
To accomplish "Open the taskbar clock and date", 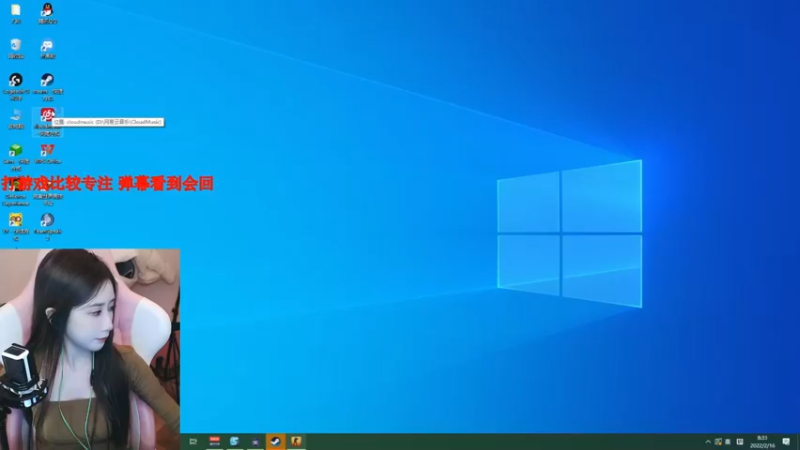I will 762,442.
